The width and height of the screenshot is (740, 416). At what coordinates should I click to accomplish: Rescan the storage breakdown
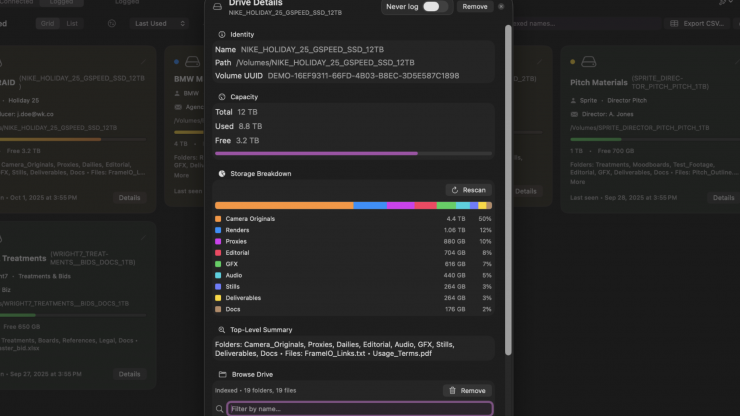(469, 190)
